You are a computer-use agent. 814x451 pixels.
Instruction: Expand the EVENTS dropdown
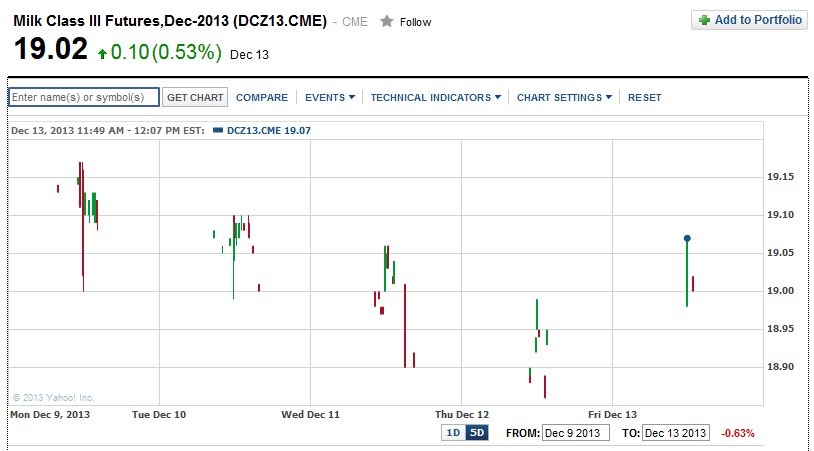(x=330, y=98)
